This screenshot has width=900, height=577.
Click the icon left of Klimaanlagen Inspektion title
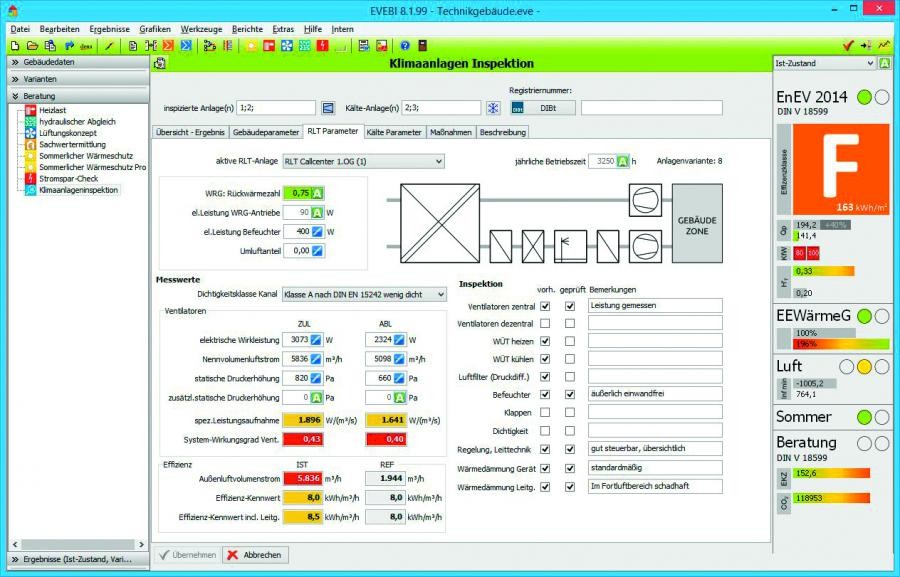tap(160, 63)
